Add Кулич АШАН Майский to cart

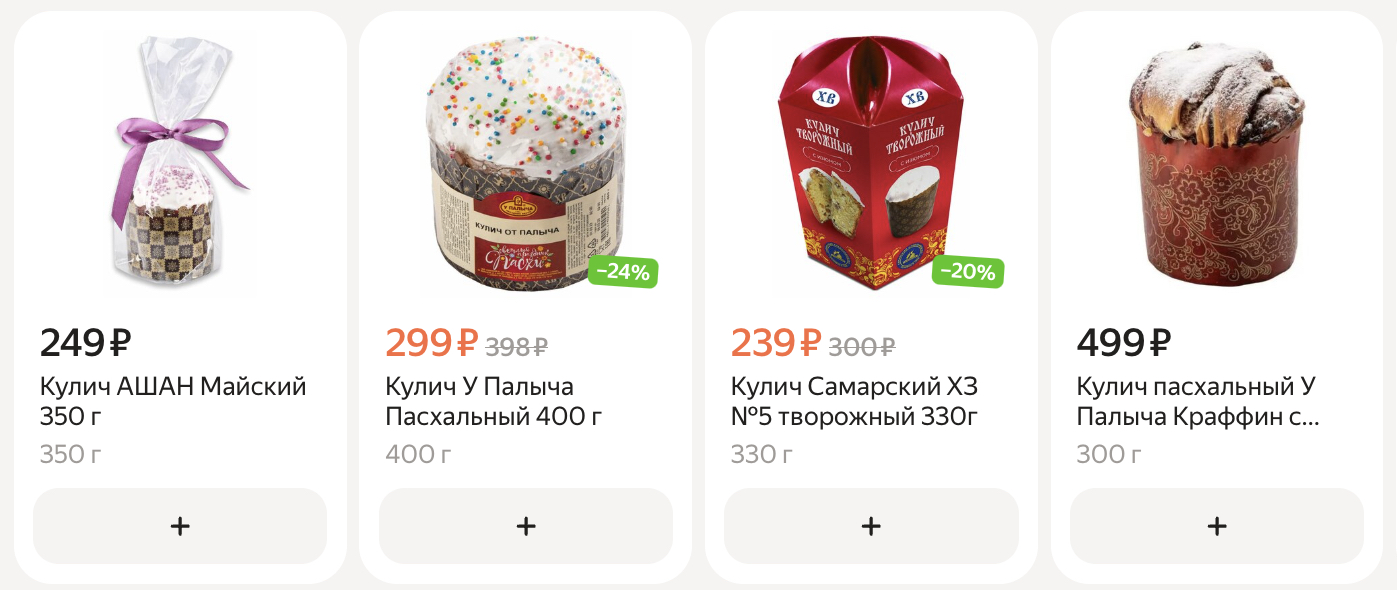coord(180,526)
